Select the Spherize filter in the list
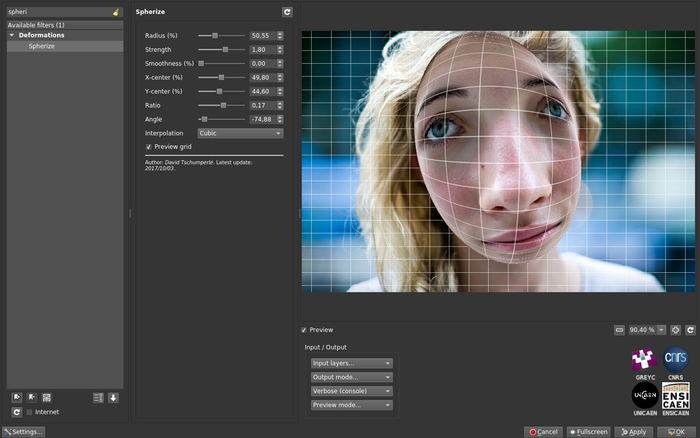 42,46
